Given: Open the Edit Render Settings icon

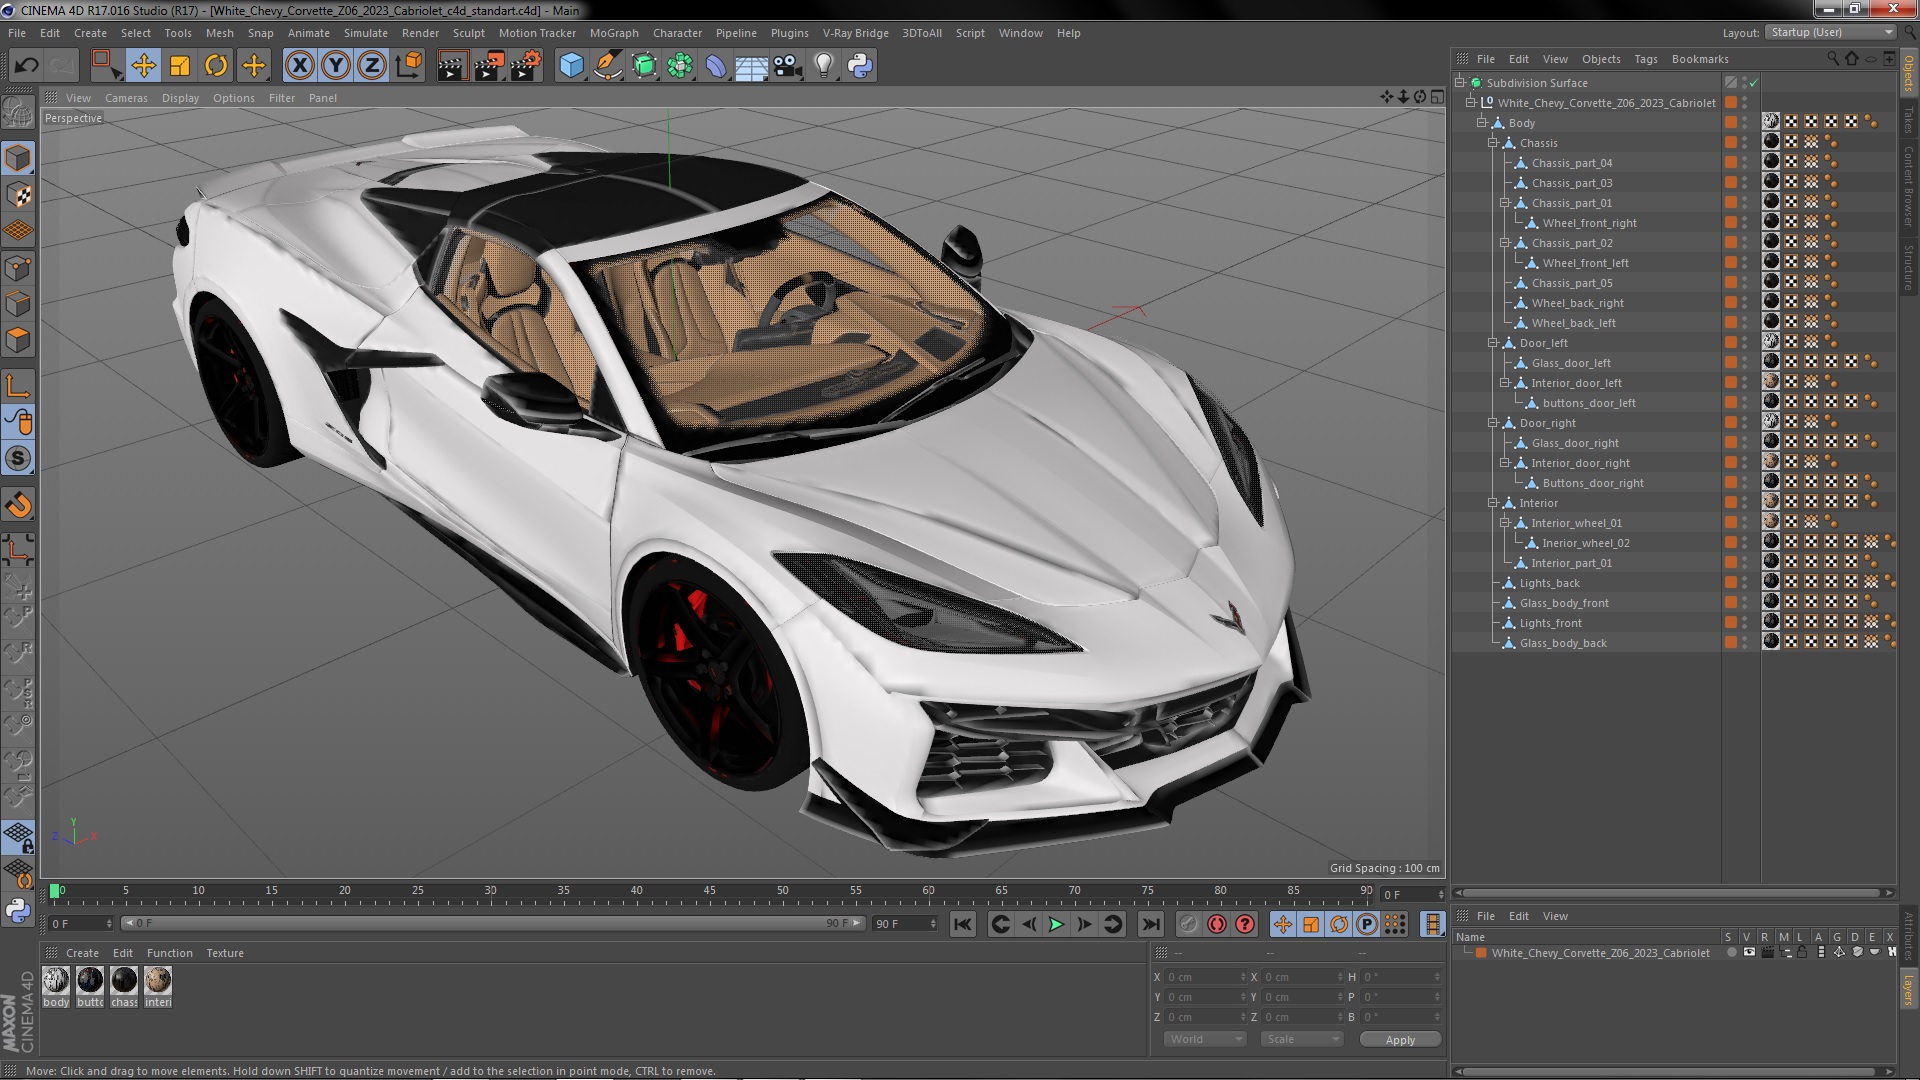Looking at the screenshot, I should coord(526,66).
